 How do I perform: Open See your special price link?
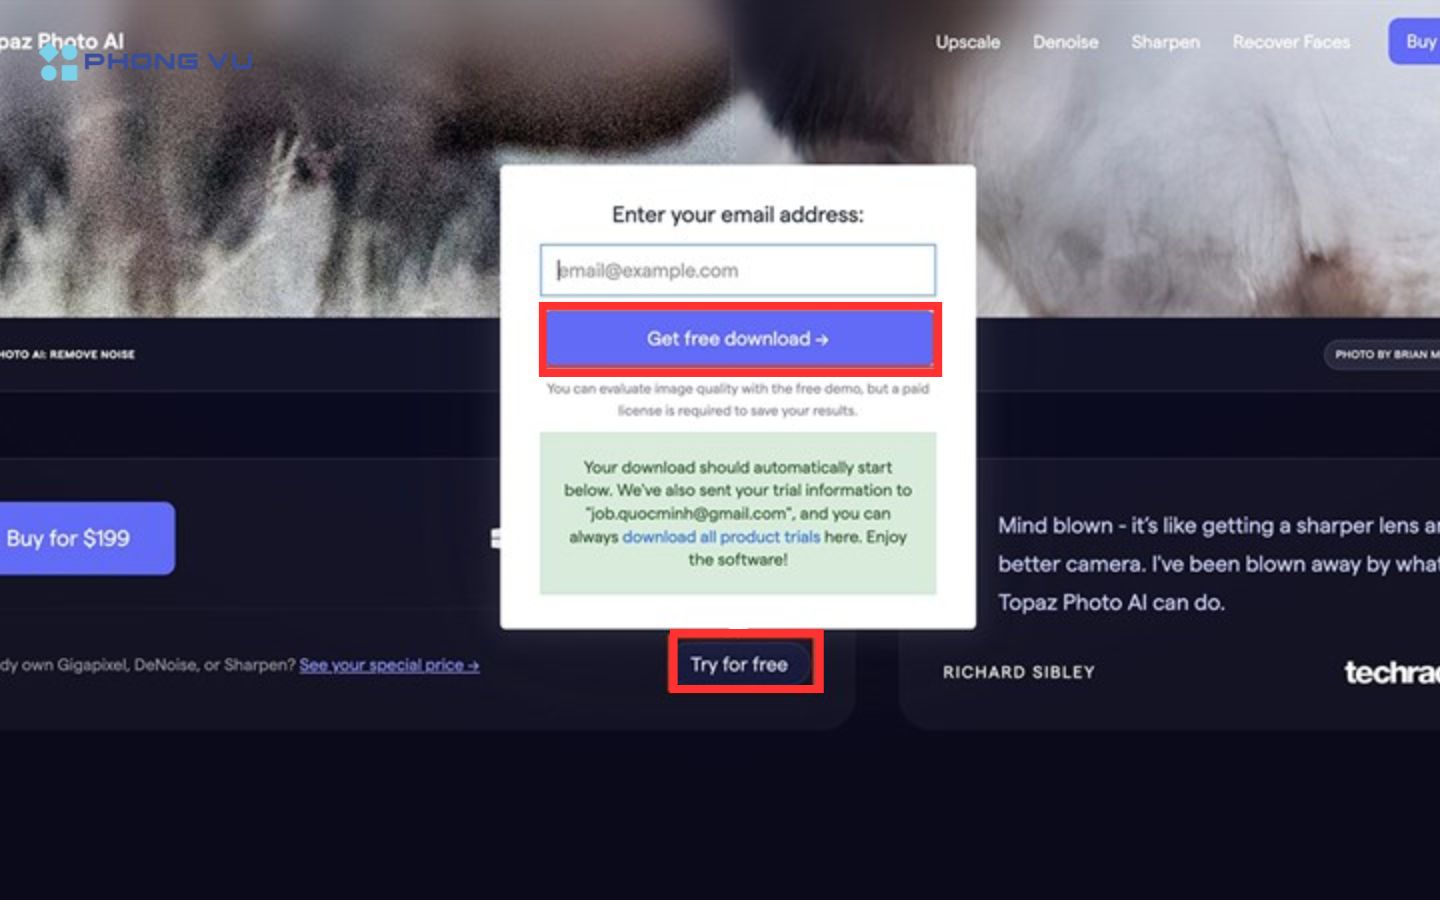389,665
